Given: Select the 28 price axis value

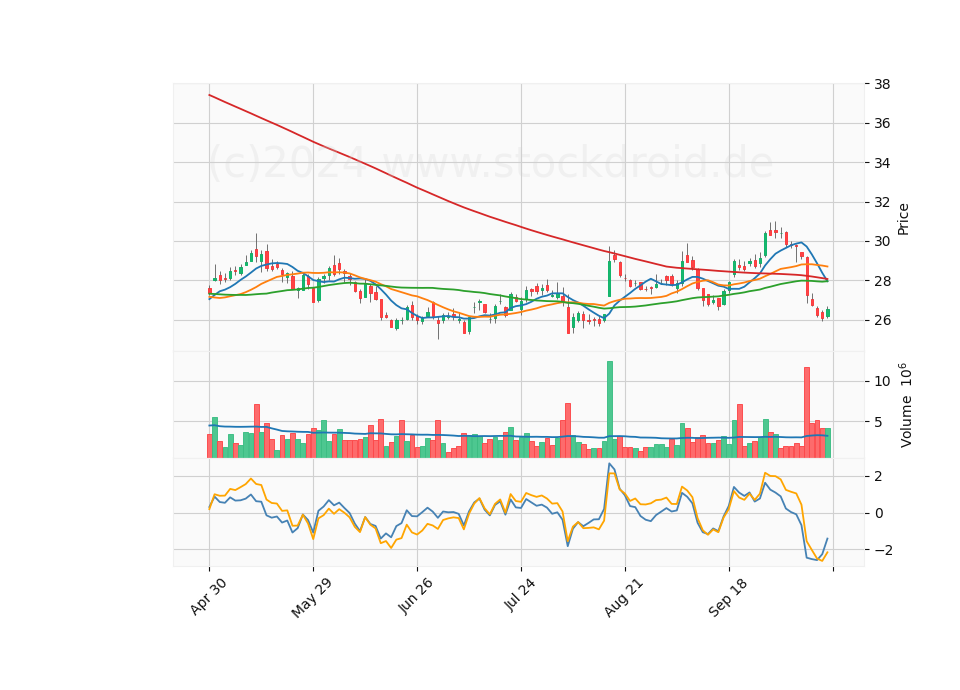Looking at the screenshot, I should 882,281.
